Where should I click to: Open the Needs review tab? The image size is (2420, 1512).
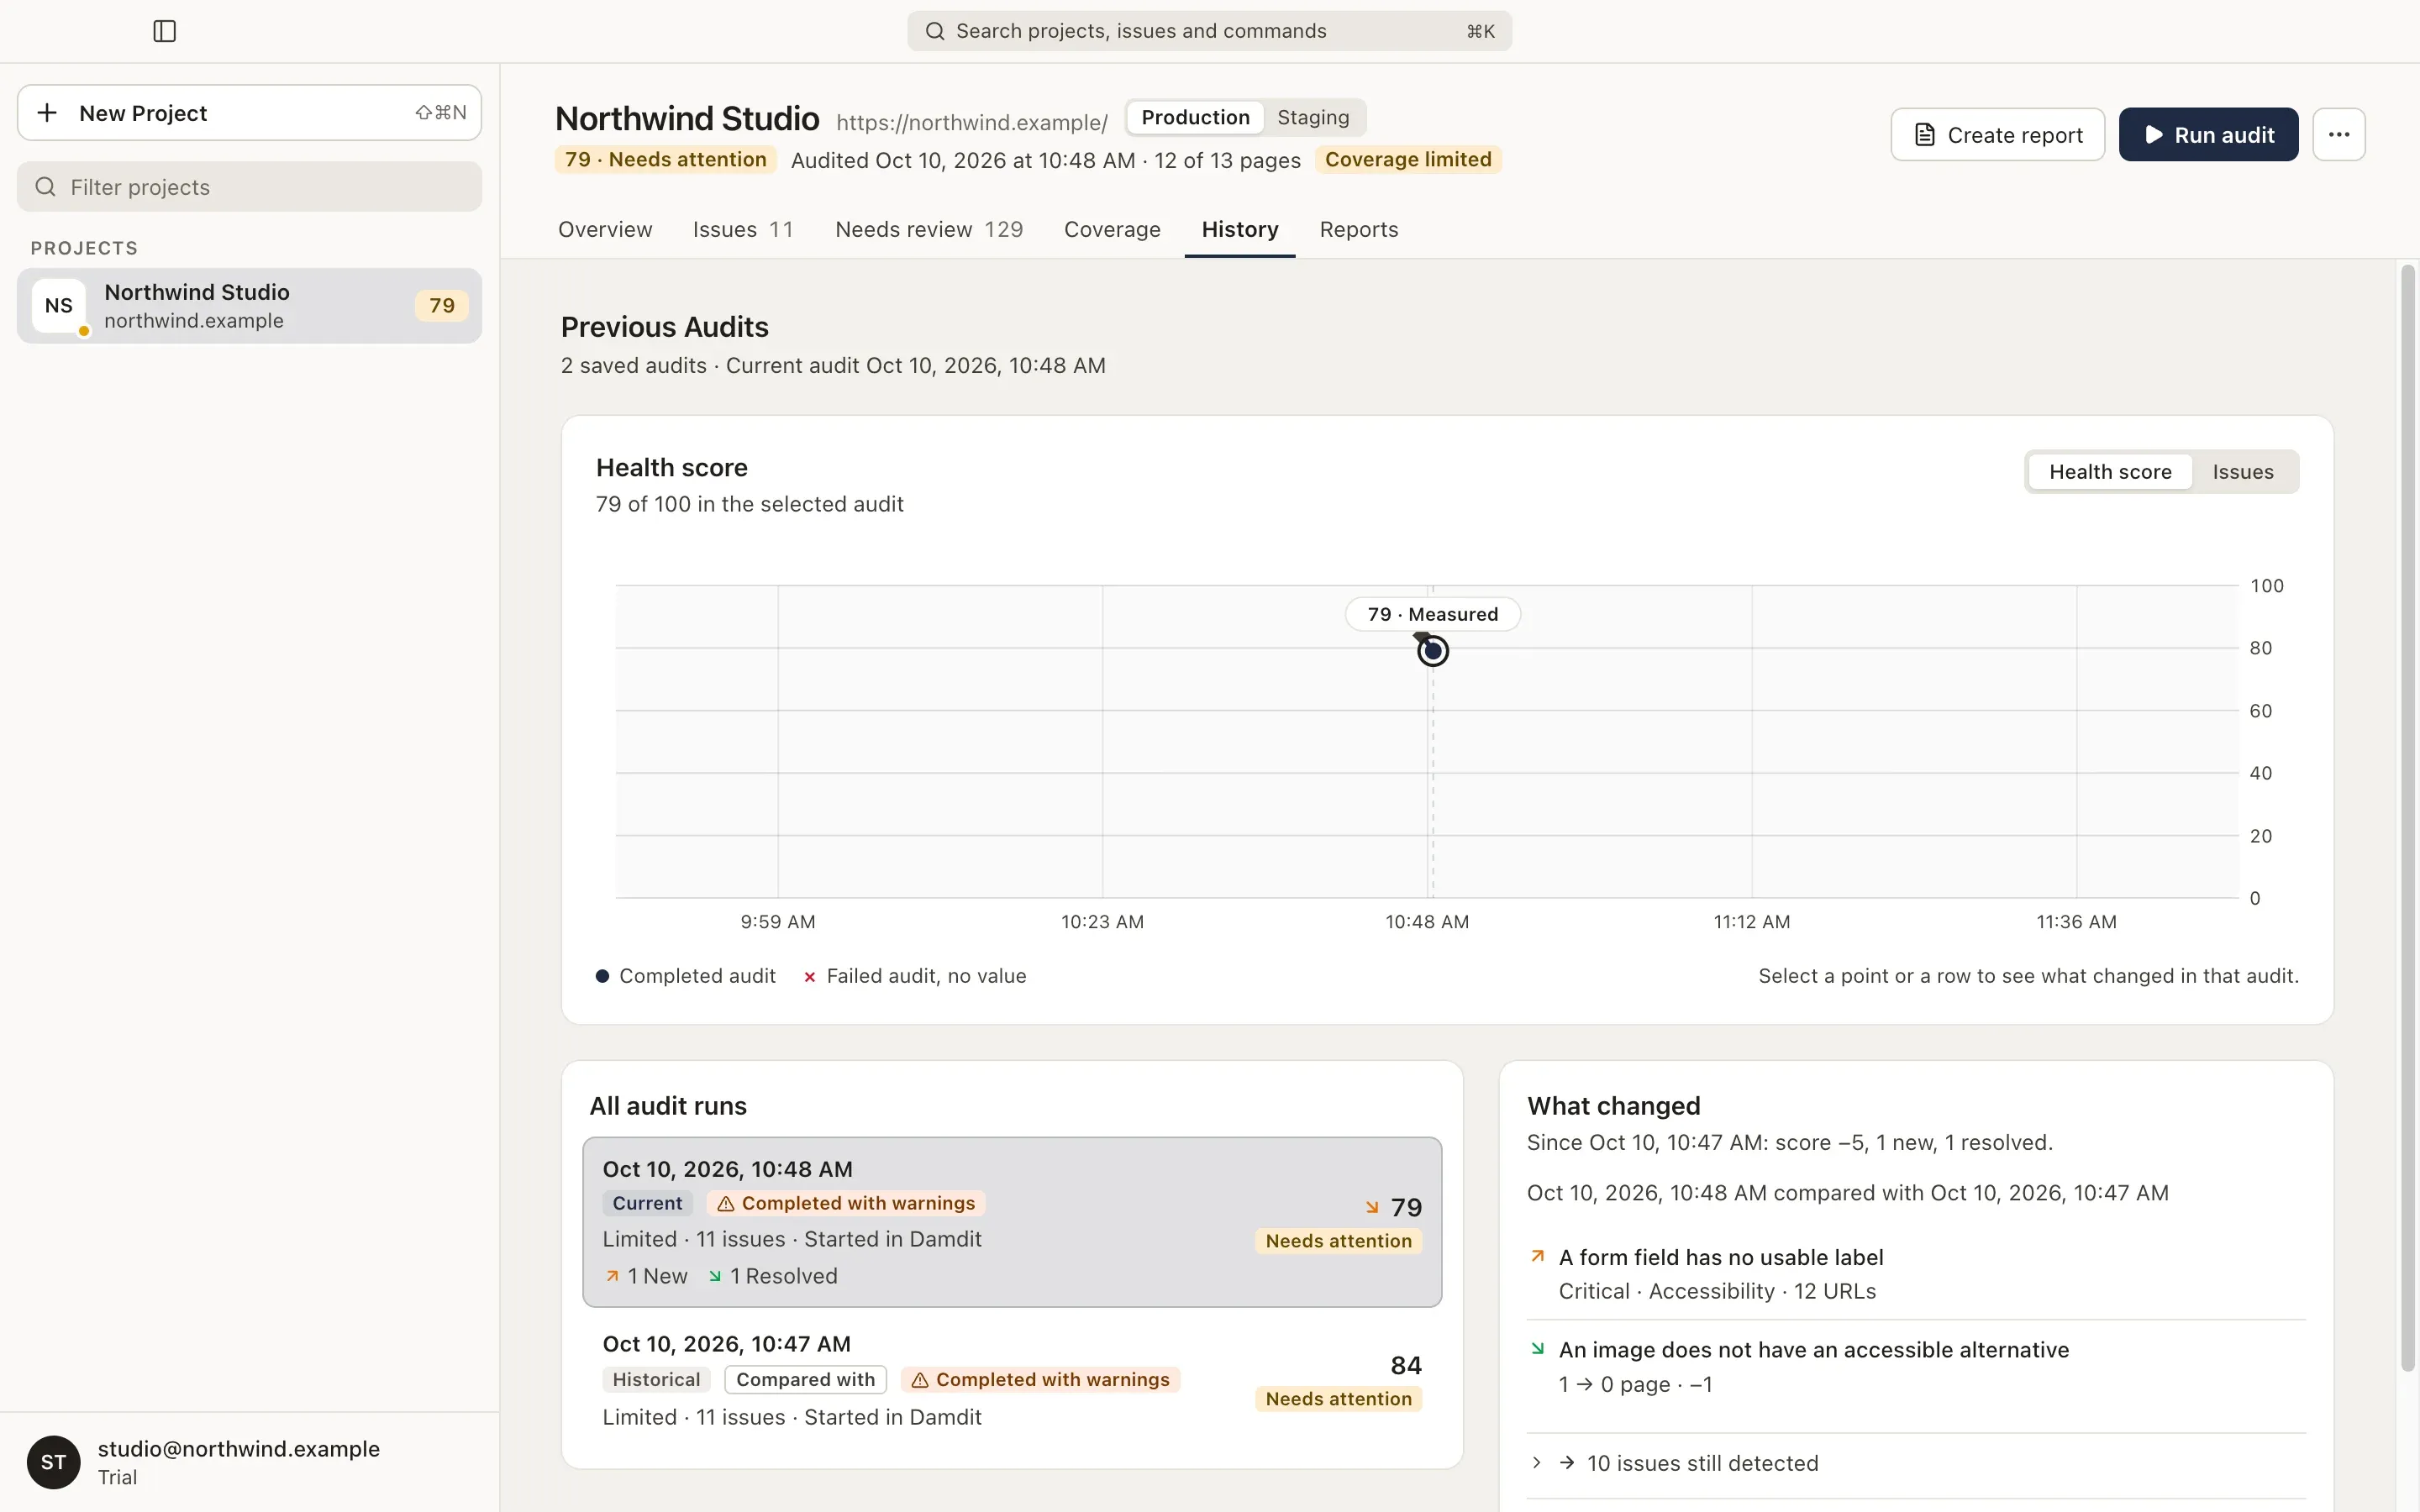(929, 229)
